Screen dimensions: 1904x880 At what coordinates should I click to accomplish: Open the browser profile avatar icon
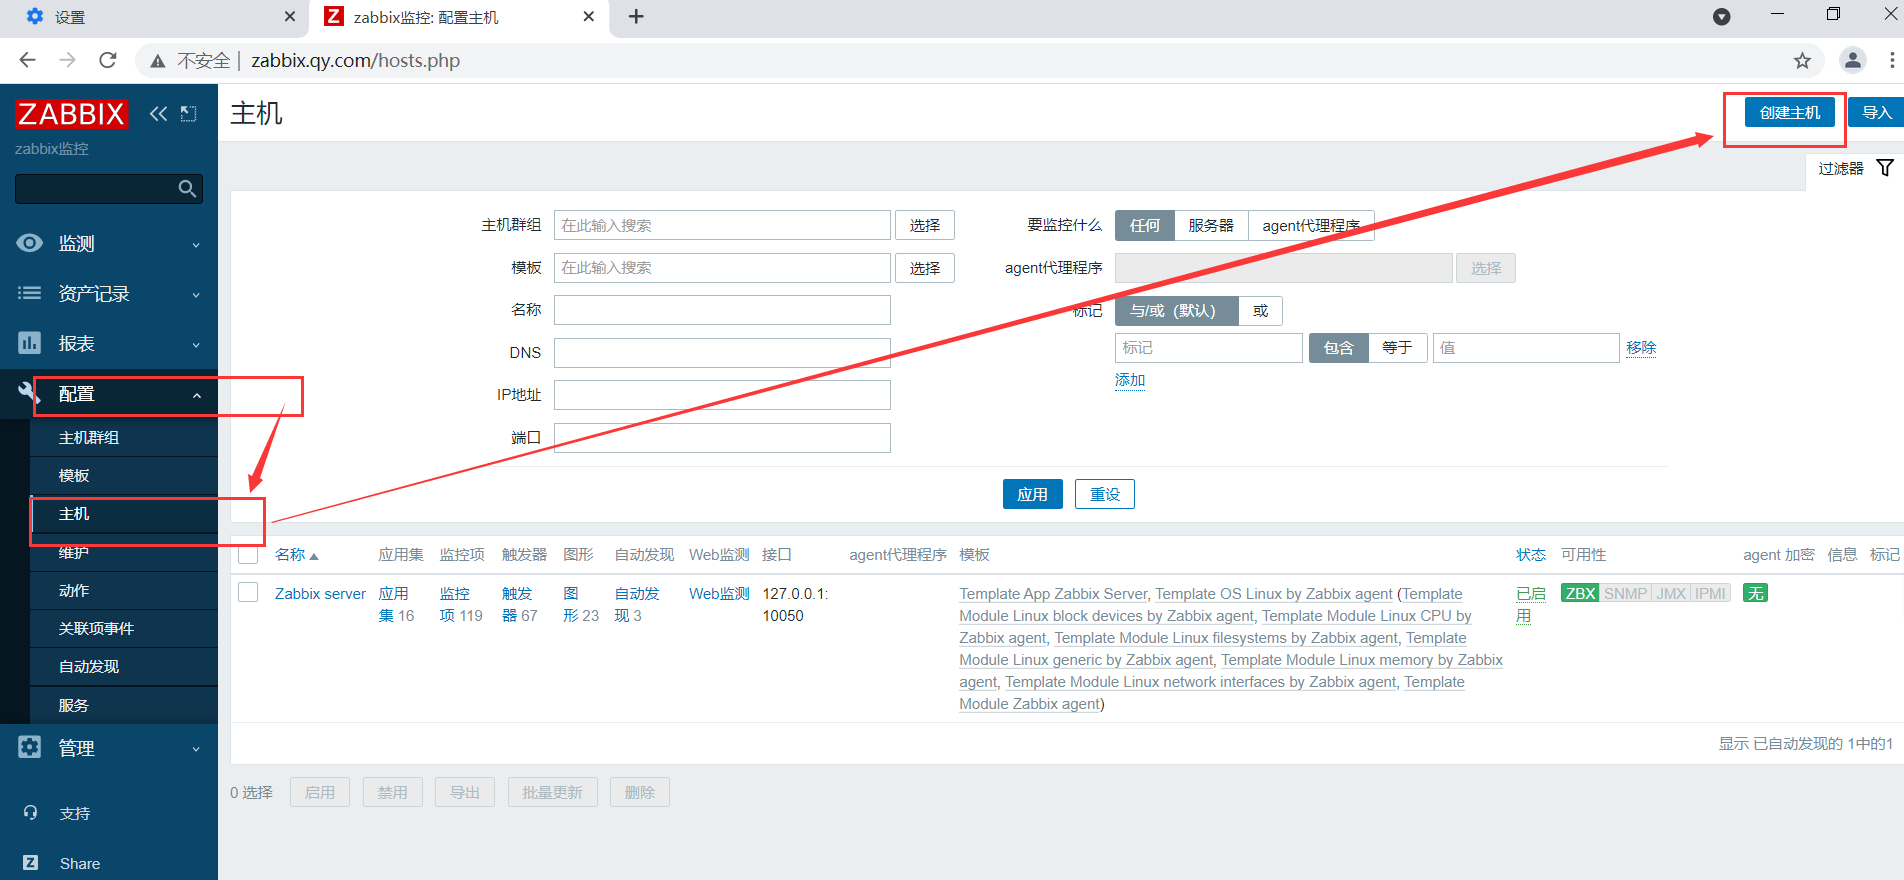pos(1853,60)
